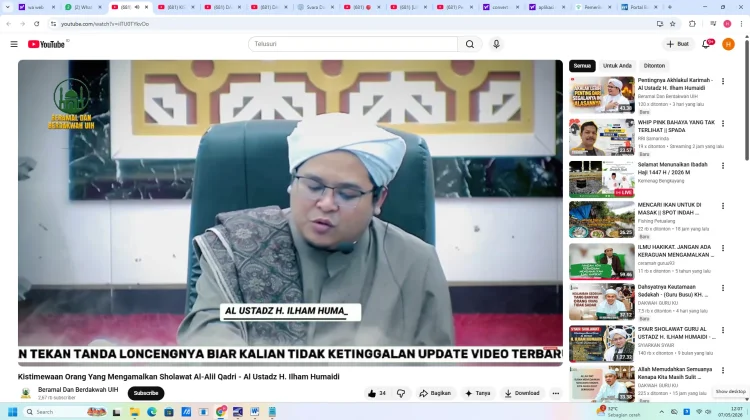Open options for SYAIR SHOLAWAT video

(x=723, y=330)
